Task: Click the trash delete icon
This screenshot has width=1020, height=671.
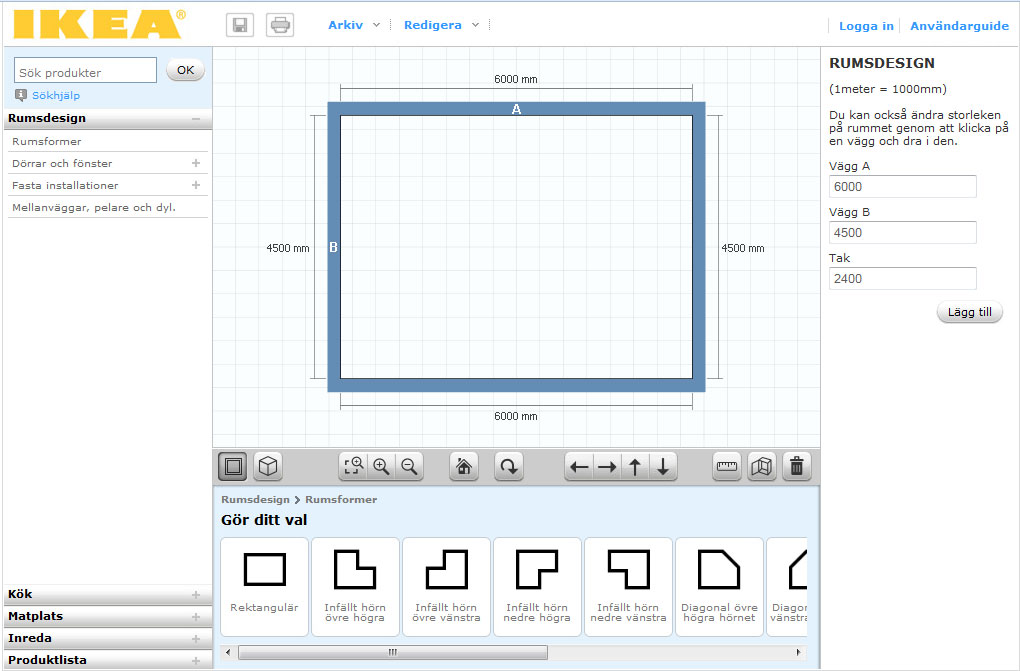Action: point(797,466)
